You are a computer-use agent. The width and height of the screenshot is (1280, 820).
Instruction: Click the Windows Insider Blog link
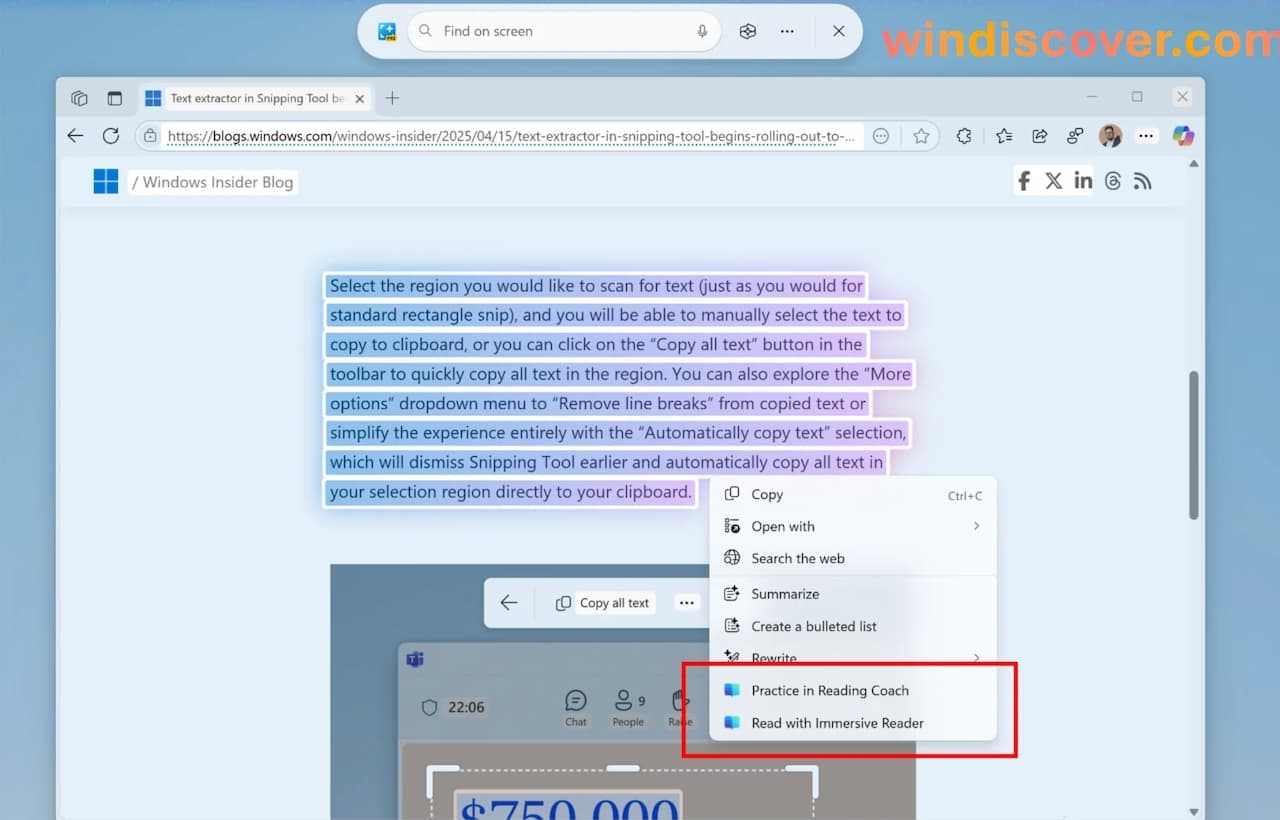(217, 182)
